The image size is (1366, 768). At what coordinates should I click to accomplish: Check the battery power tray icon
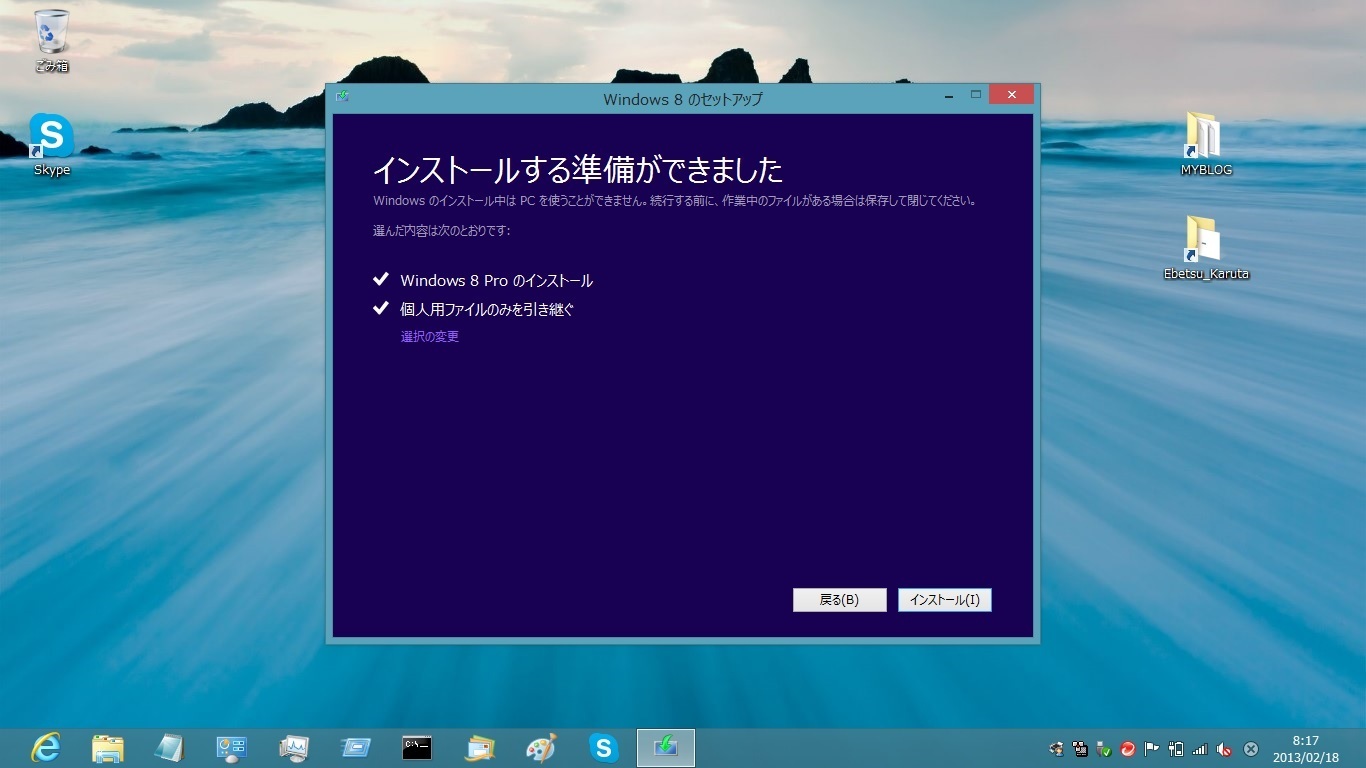(1176, 748)
